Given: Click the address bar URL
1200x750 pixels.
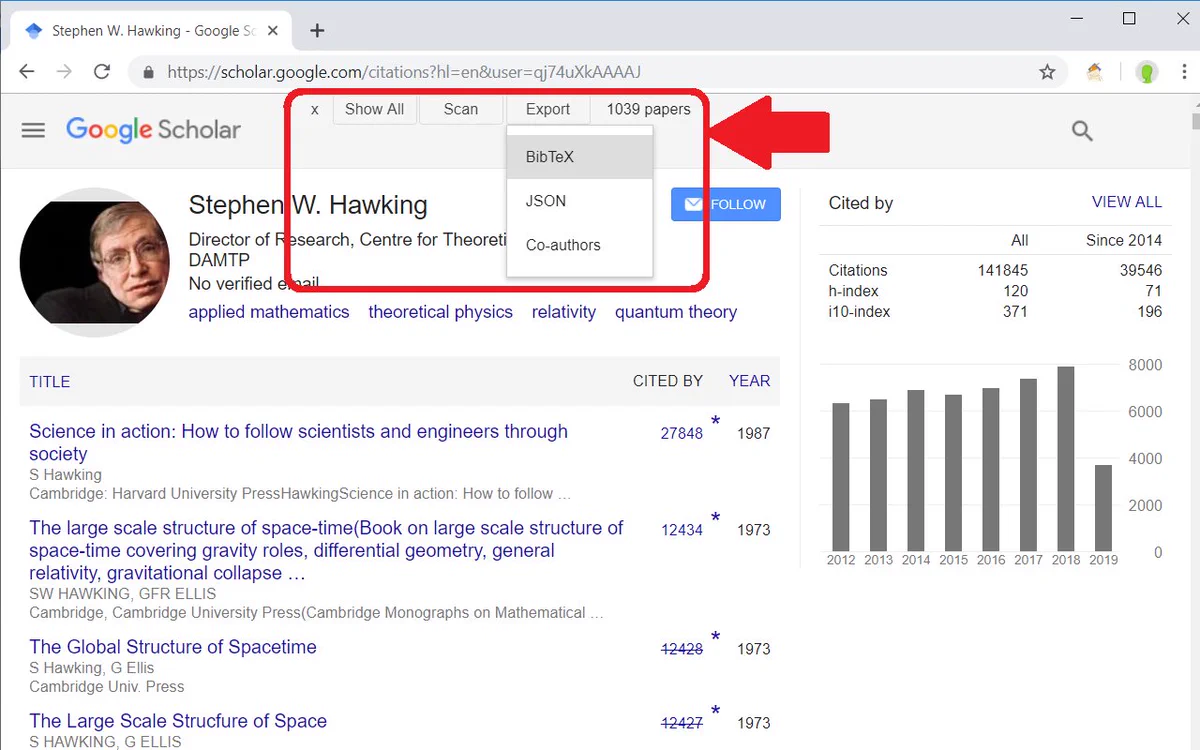Looking at the screenshot, I should (x=404, y=72).
